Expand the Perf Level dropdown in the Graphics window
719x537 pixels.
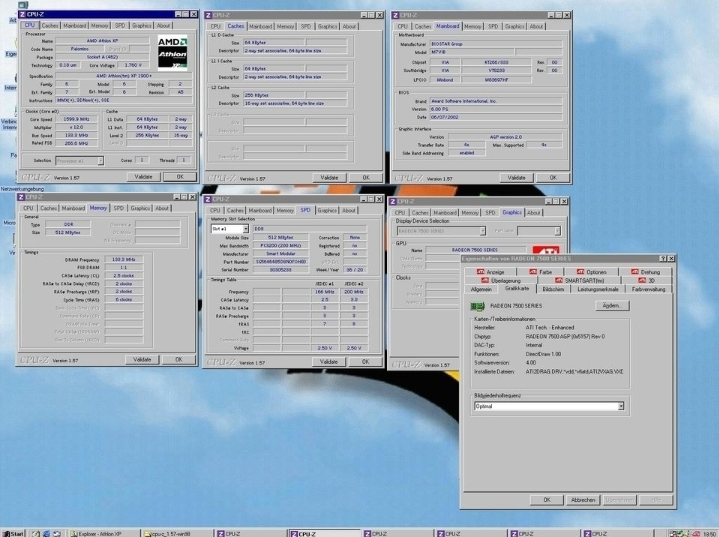pos(557,231)
